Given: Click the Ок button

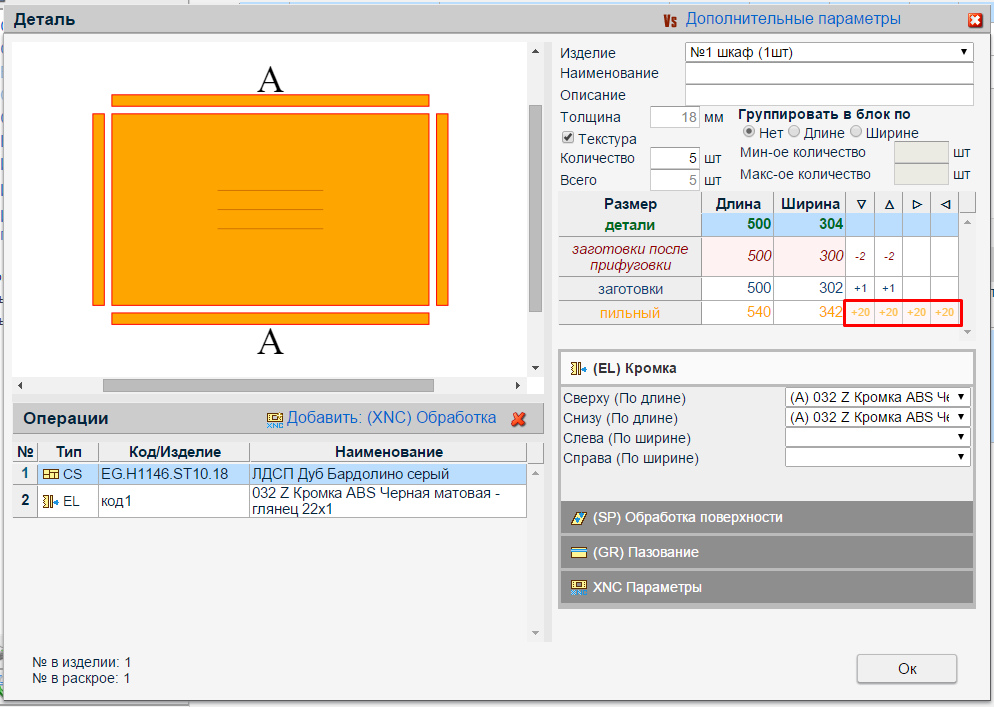Looking at the screenshot, I should 907,669.
